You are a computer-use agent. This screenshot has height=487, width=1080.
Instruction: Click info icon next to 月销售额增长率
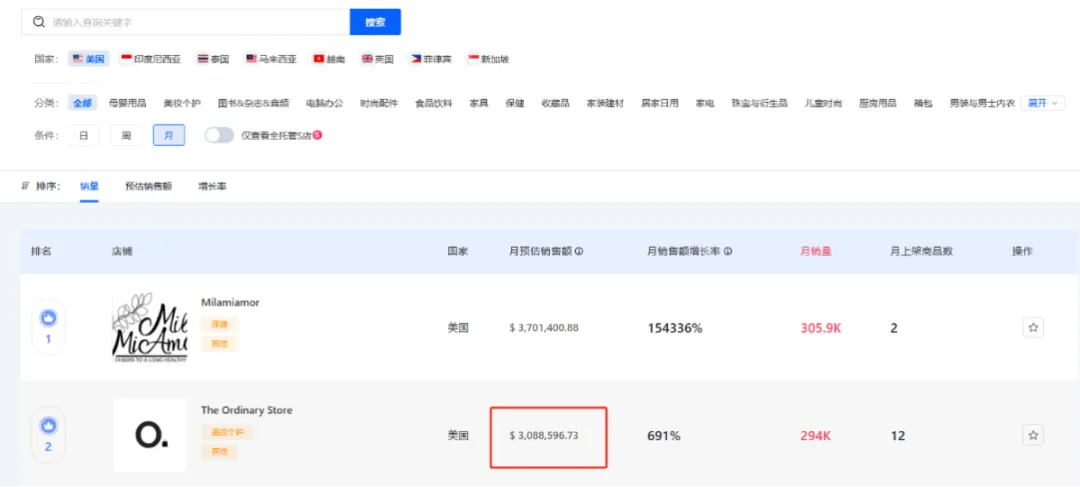point(728,251)
